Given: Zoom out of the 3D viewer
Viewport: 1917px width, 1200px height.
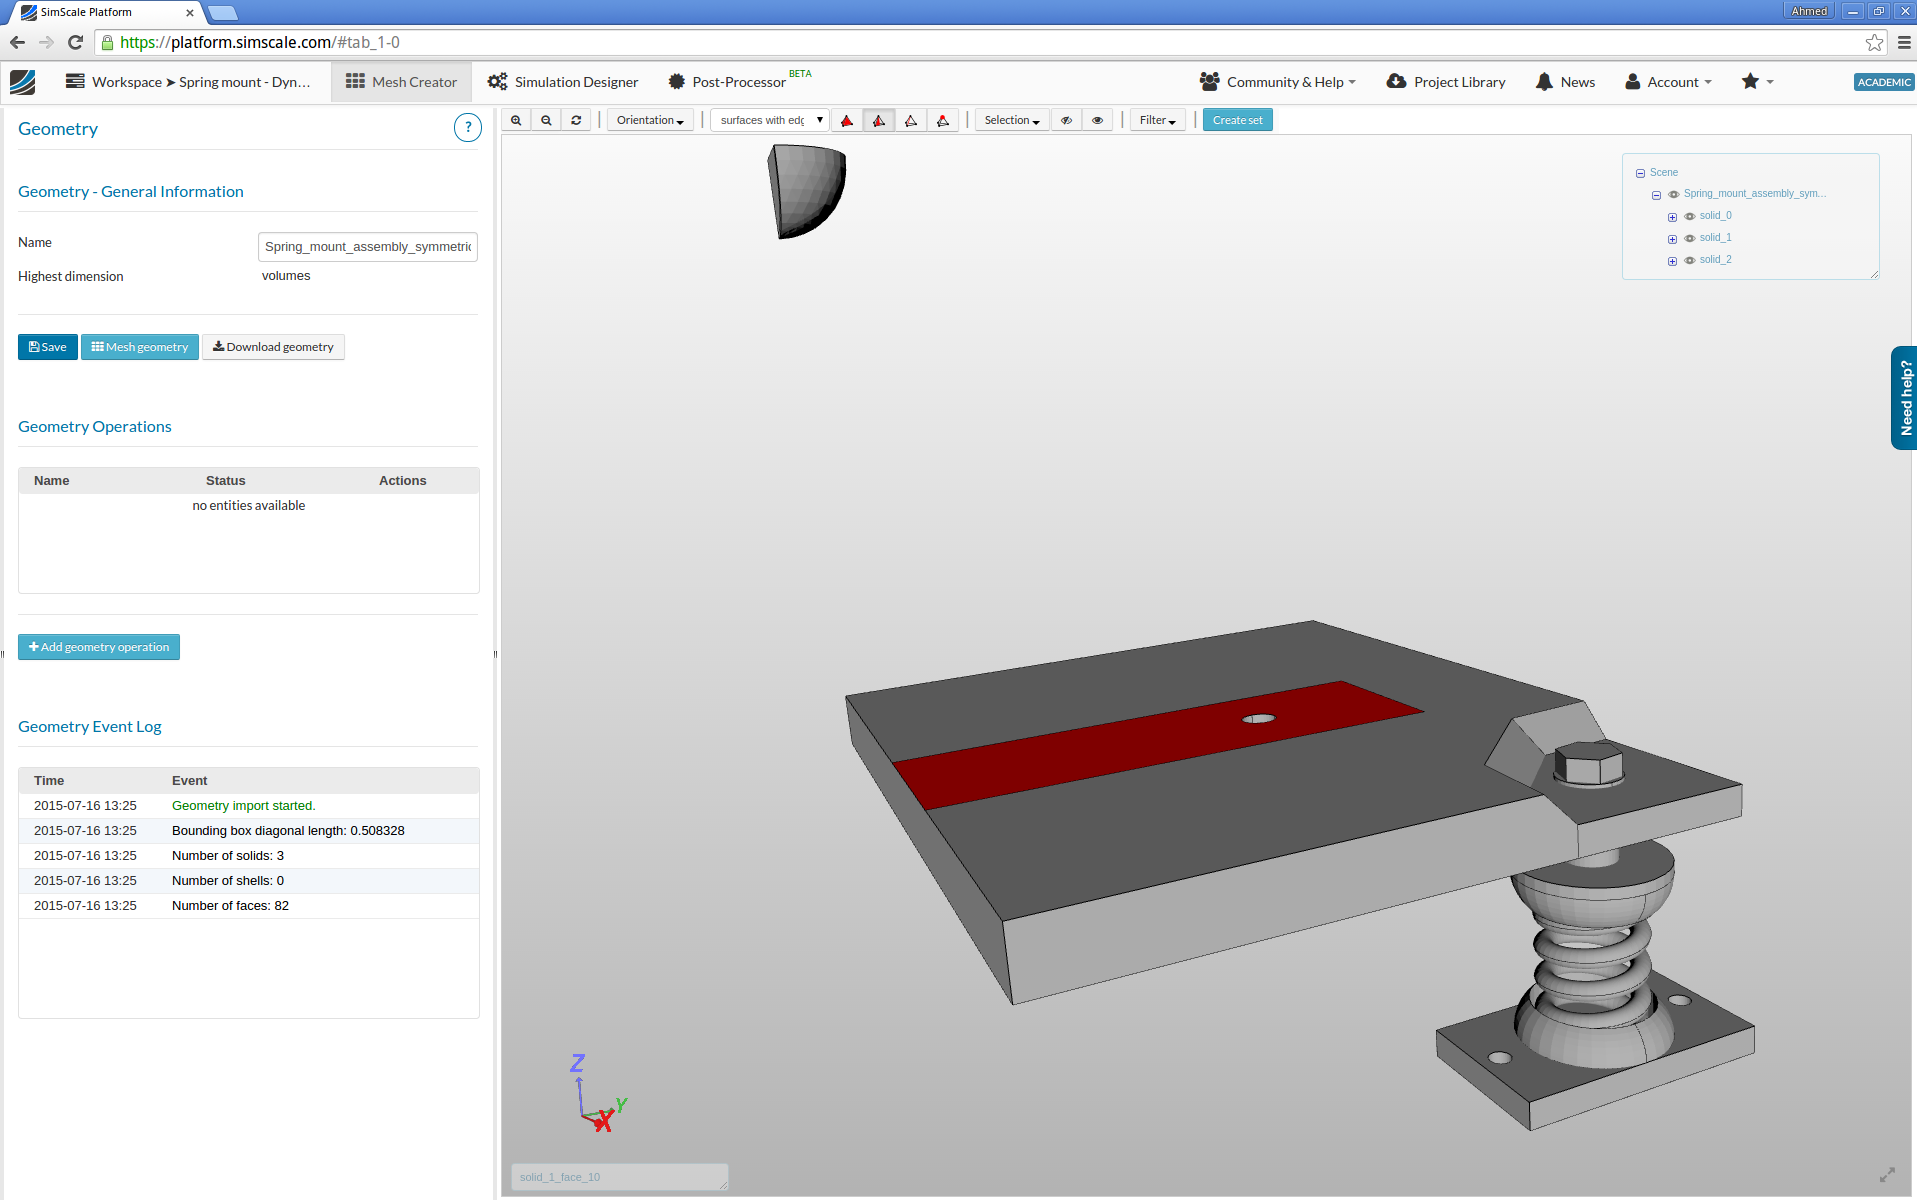Looking at the screenshot, I should pos(546,120).
